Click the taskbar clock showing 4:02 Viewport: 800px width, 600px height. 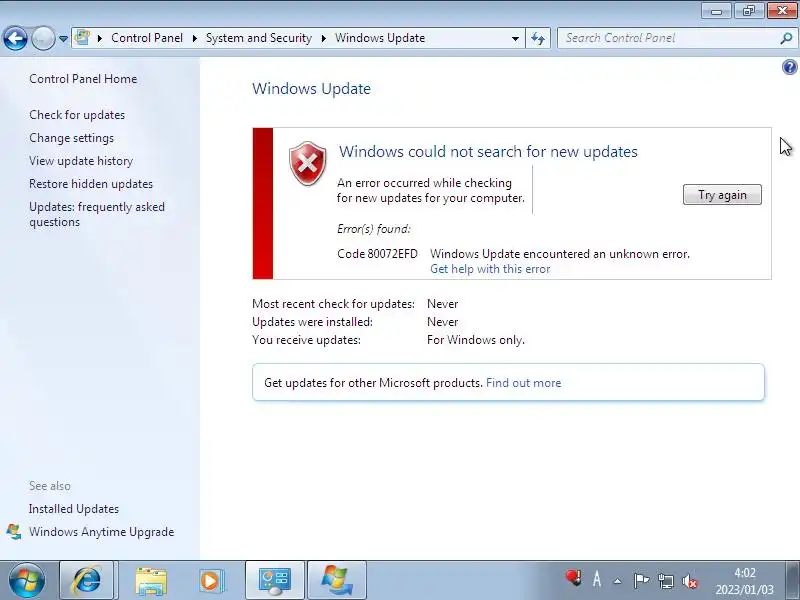tap(744, 581)
